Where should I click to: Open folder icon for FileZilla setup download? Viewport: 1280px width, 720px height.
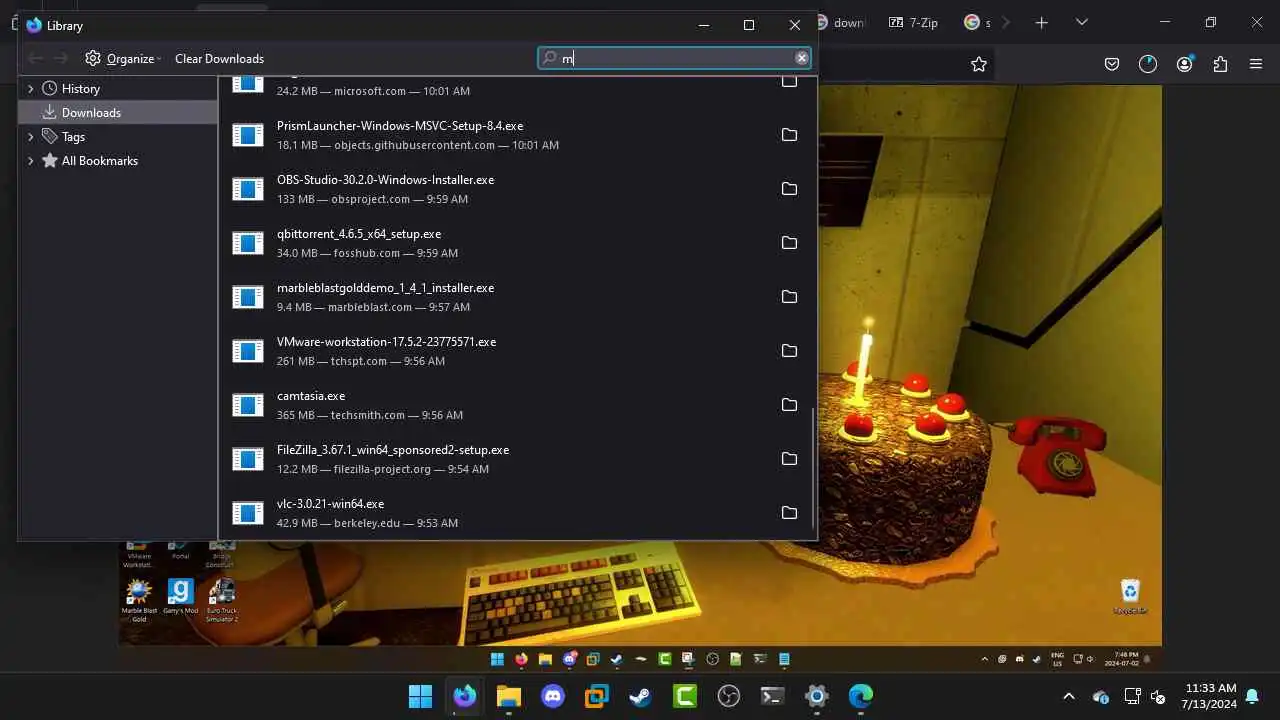click(x=789, y=459)
